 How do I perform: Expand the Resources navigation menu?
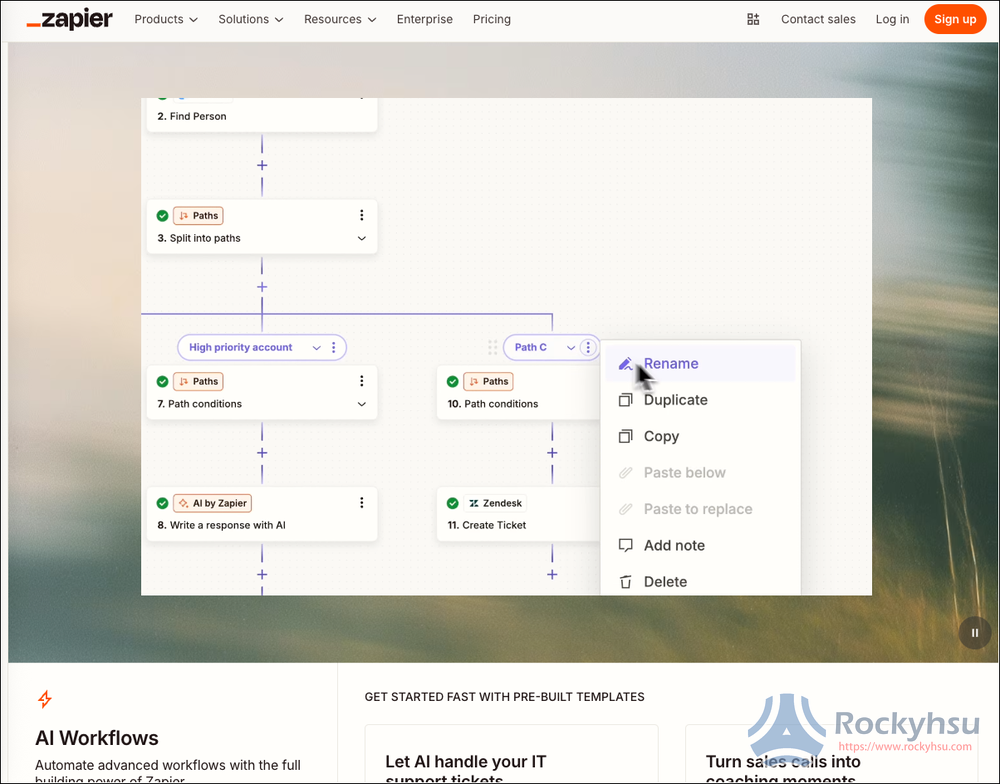click(x=340, y=19)
